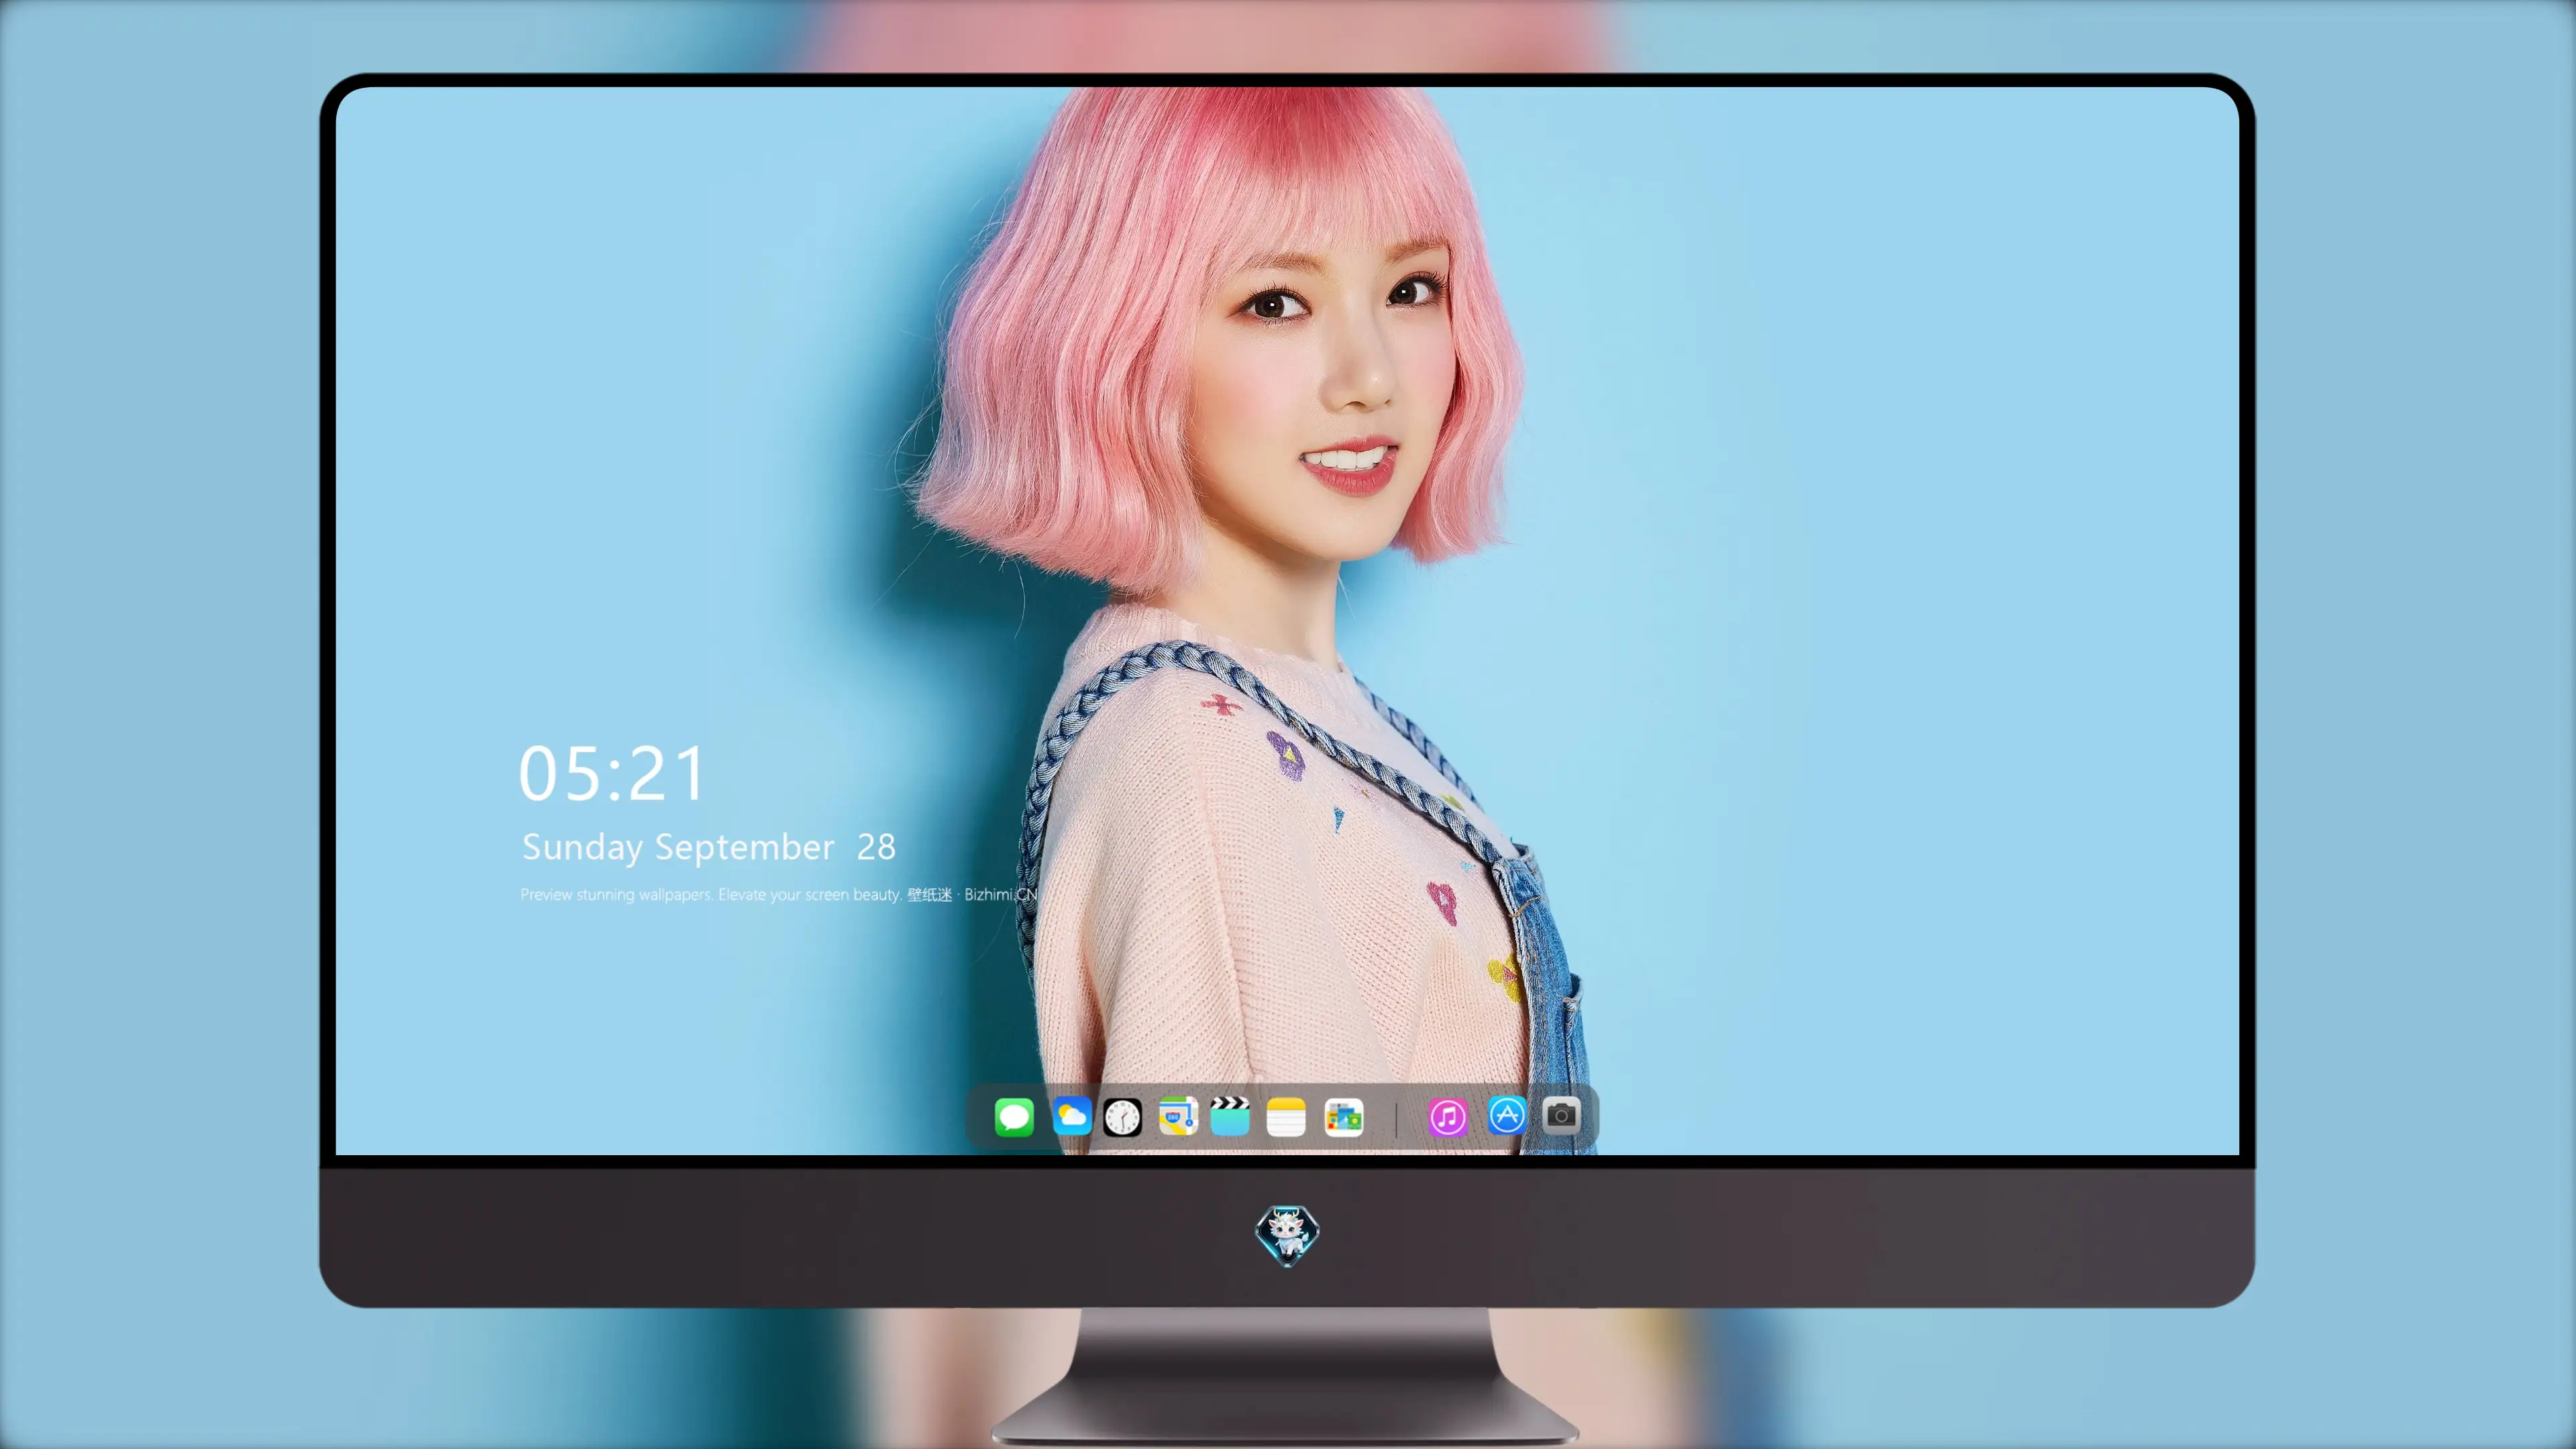Open the Notes app in the dock

click(x=1286, y=1116)
